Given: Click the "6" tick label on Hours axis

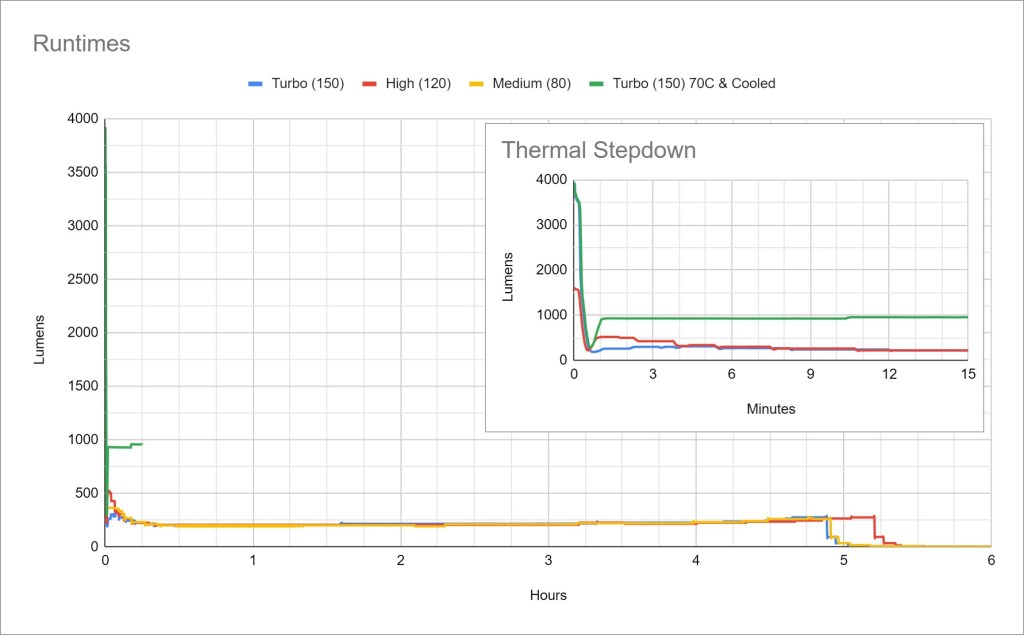Looking at the screenshot, I should coord(990,562).
